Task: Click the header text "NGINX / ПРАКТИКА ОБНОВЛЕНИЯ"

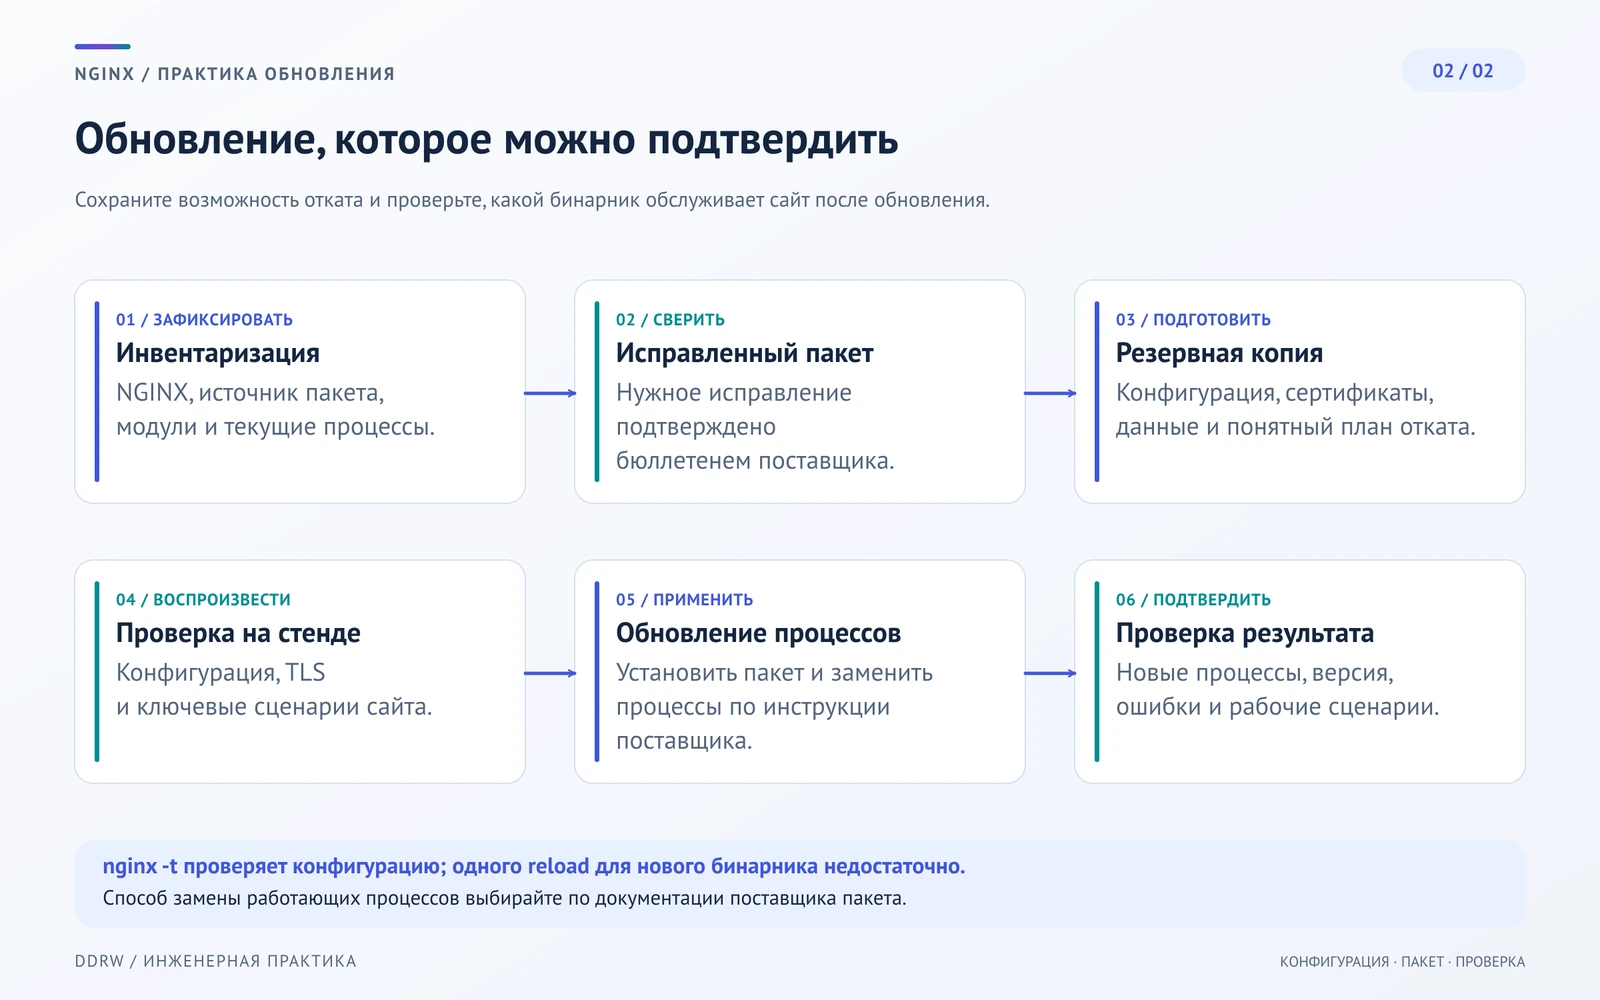Action: click(235, 74)
